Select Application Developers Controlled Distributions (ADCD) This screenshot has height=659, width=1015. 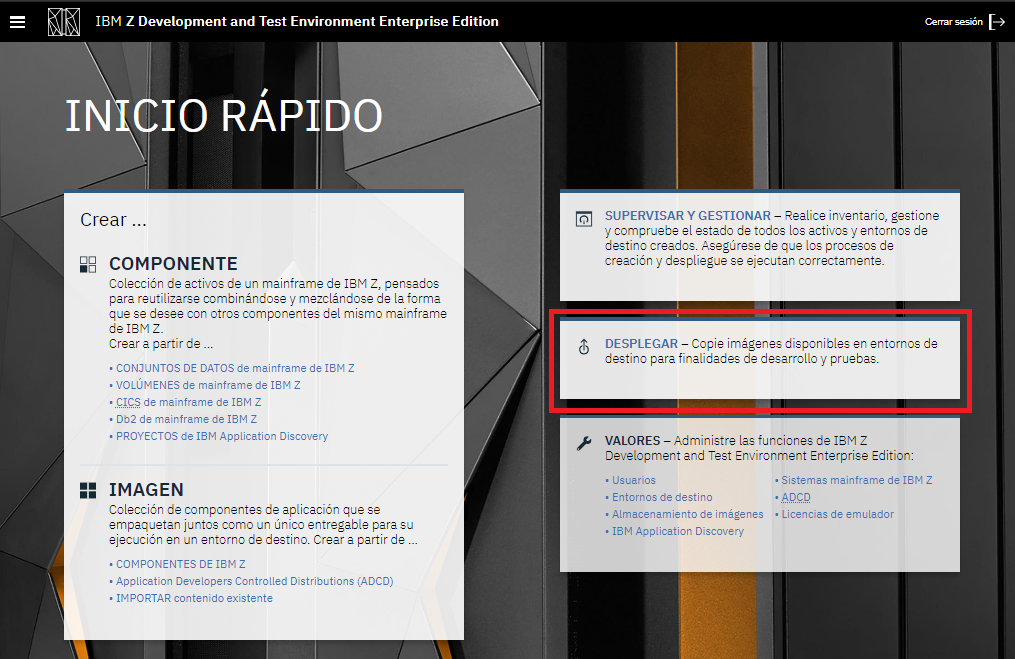point(254,581)
